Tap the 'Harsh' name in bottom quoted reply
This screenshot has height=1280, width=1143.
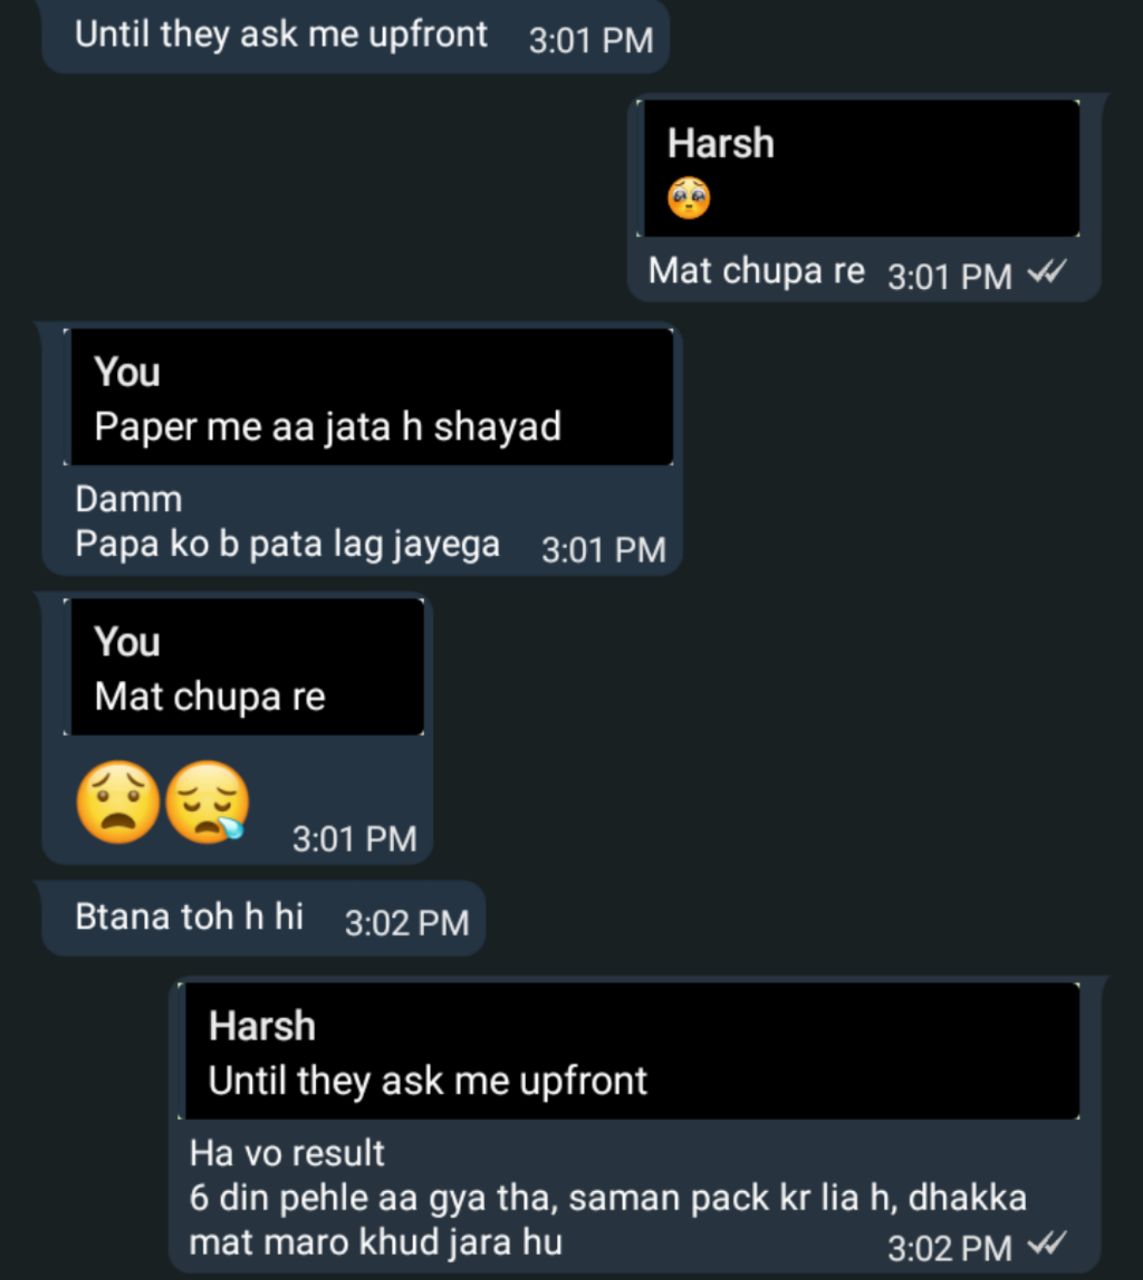262,1026
